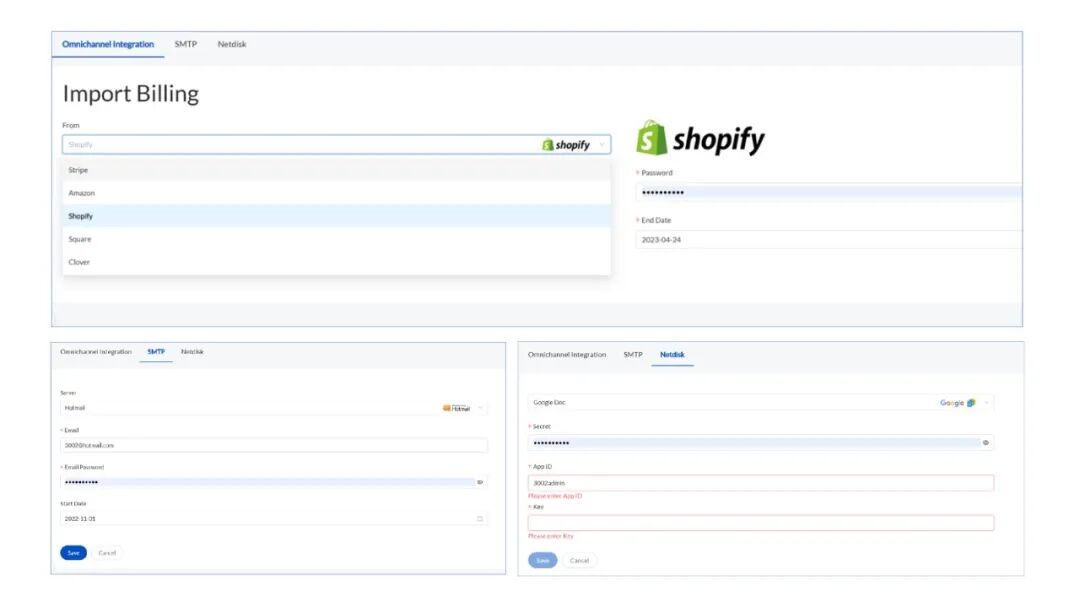Open Netdisk tab in the SMTP panel

coord(192,352)
